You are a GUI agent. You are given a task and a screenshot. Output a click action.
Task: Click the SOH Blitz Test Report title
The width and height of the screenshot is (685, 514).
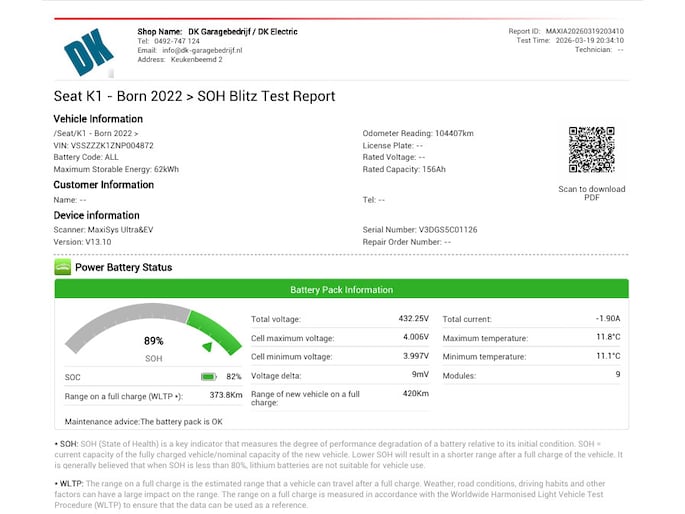coord(194,97)
